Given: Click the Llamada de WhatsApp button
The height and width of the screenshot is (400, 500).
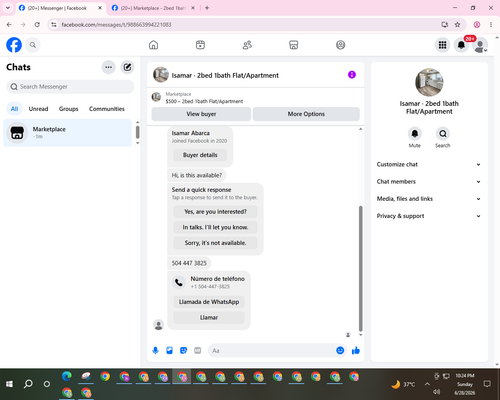Looking at the screenshot, I should coord(209,302).
